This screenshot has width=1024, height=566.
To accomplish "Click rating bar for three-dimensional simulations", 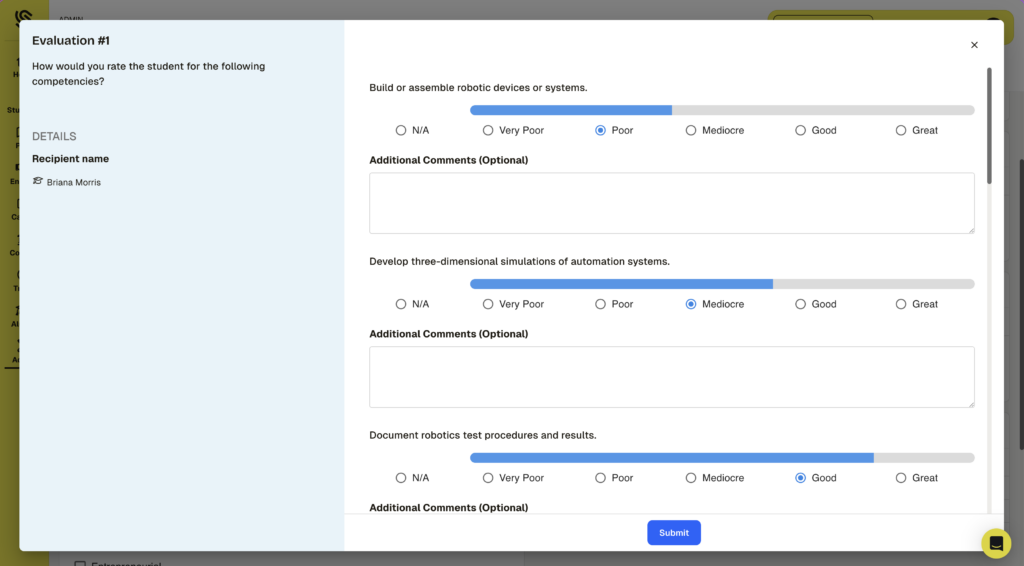I will pos(721,284).
